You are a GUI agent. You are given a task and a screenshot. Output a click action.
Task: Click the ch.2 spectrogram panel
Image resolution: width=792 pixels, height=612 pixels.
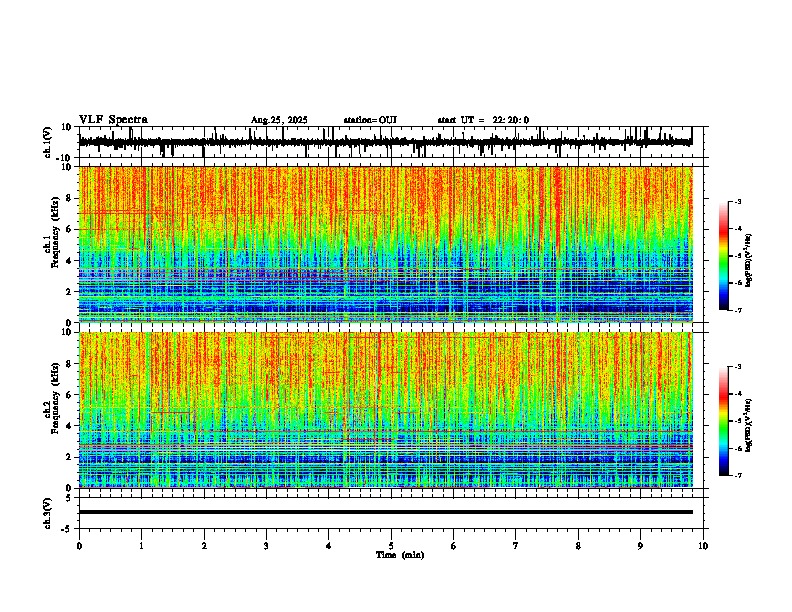(386, 410)
